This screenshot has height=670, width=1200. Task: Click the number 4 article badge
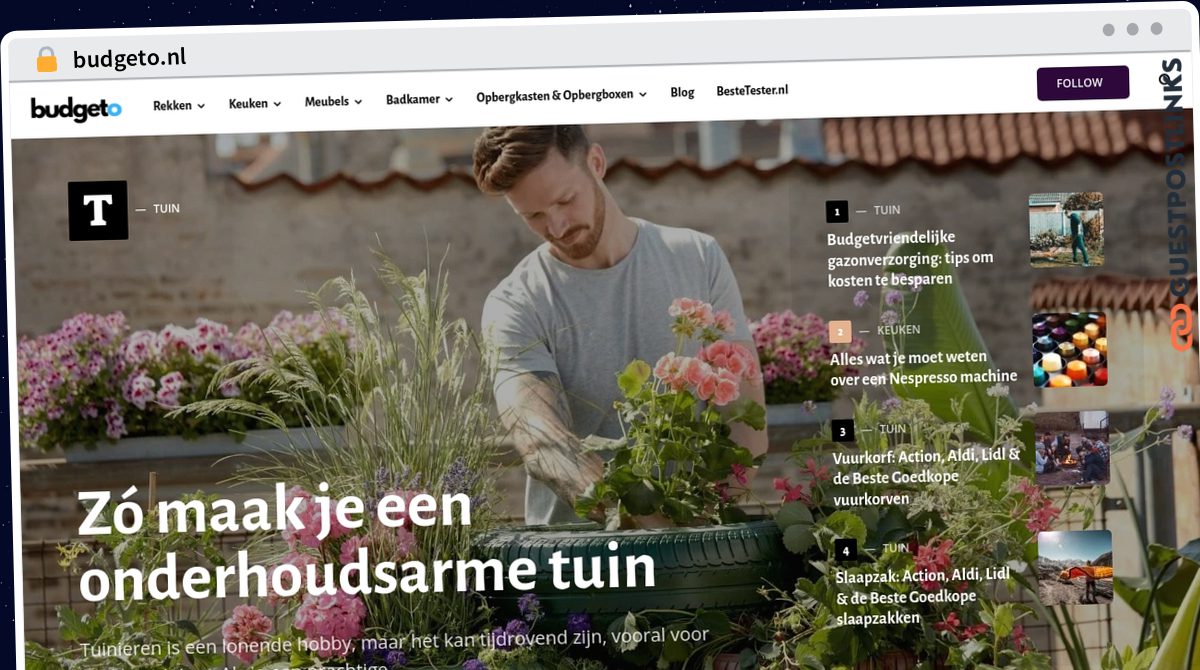pyautogui.click(x=845, y=550)
